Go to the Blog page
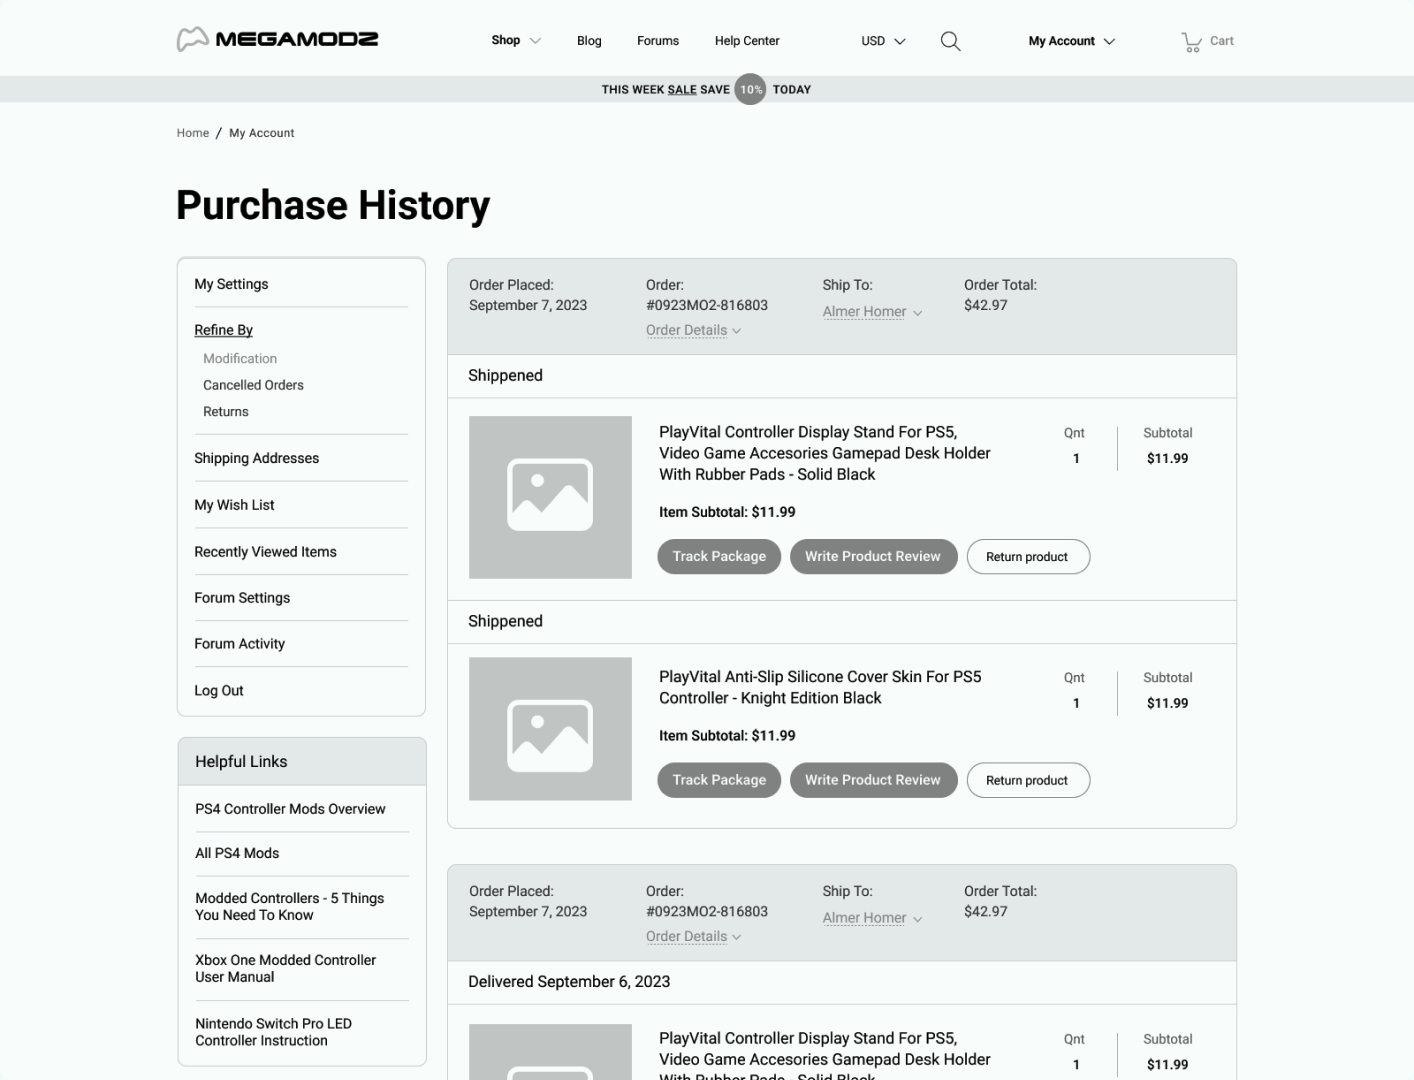The image size is (1414, 1080). click(x=589, y=41)
